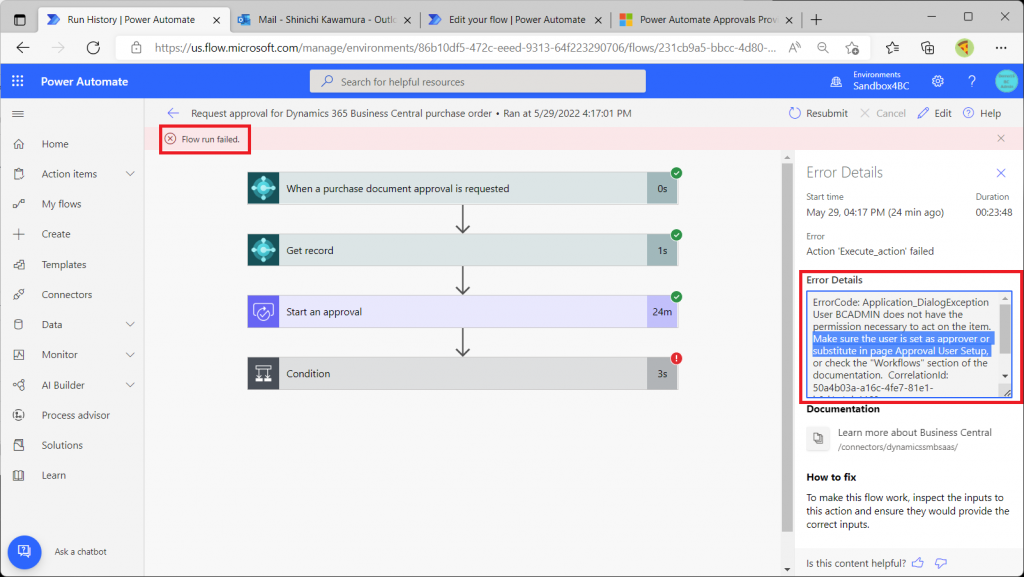The width and height of the screenshot is (1024, 577).
Task: Open the settings gear in header
Action: tap(938, 81)
